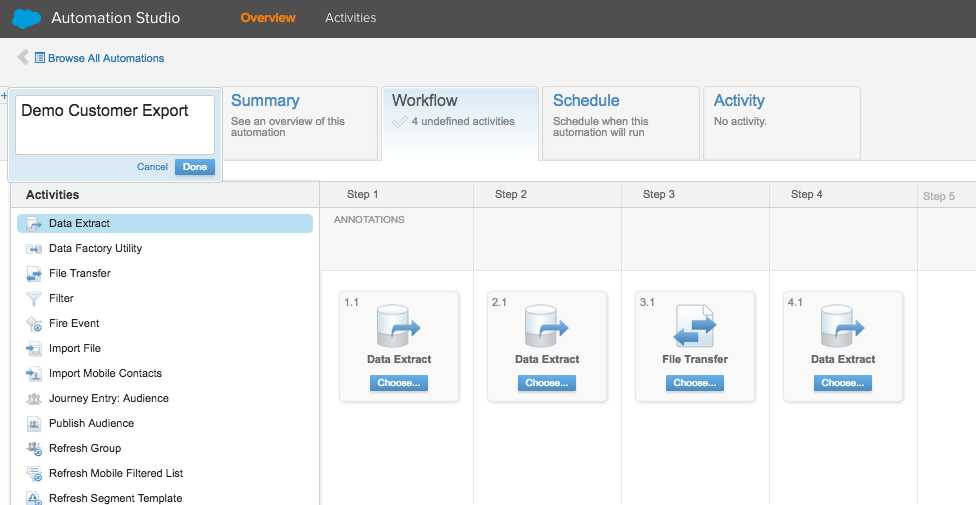The height and width of the screenshot is (505, 976).
Task: Select Refresh Mobile Filtered List label
Action: [116, 473]
